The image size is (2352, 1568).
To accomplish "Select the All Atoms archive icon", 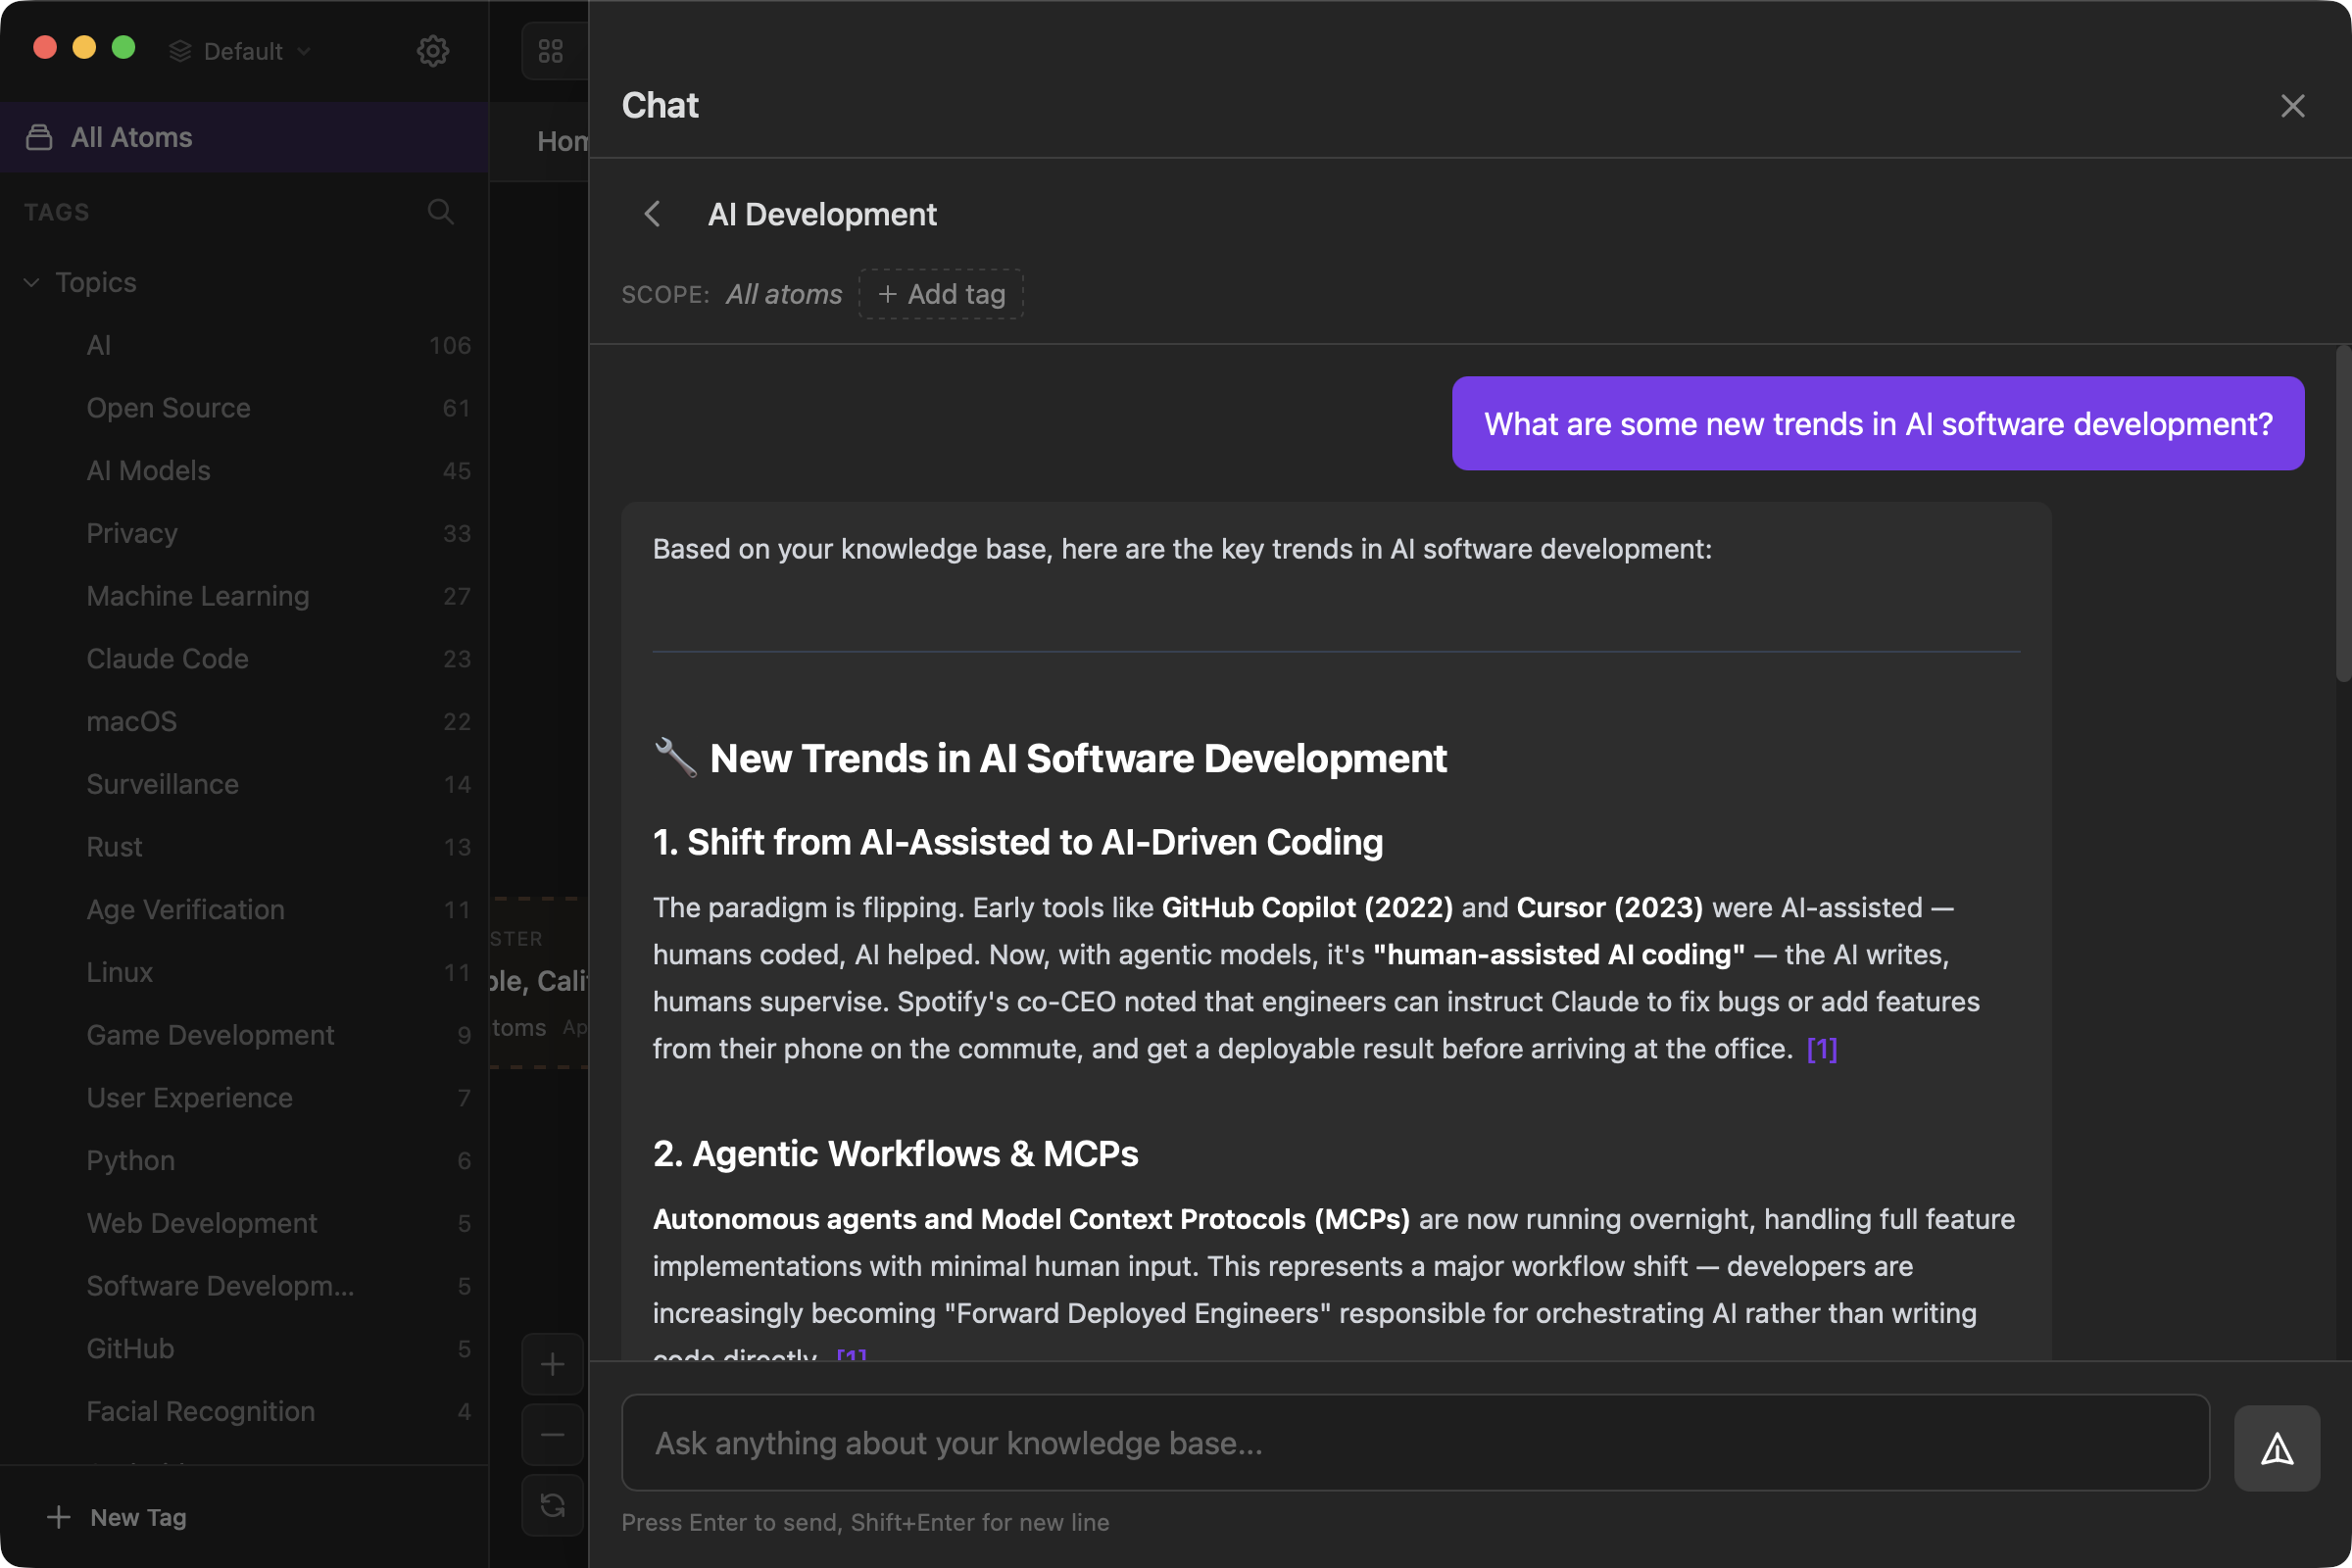I will [40, 137].
